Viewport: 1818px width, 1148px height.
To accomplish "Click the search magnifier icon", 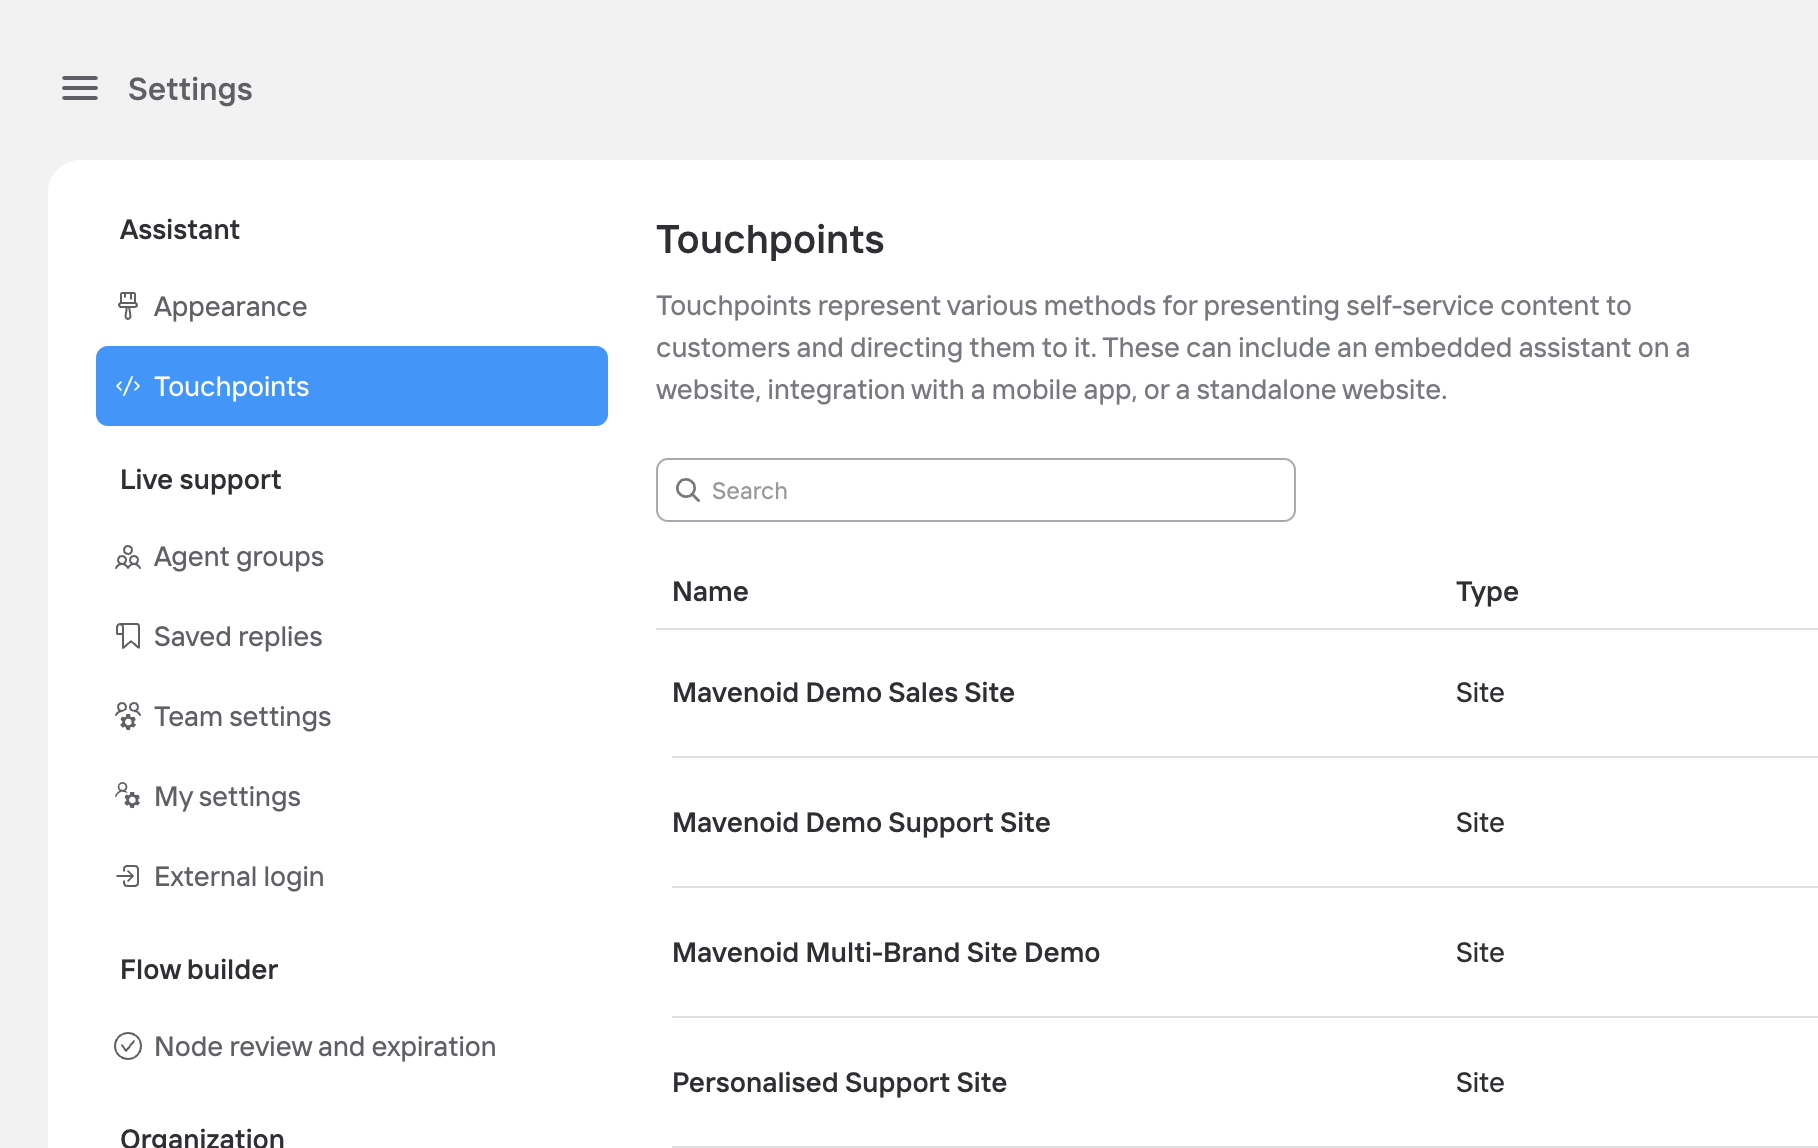I will [x=688, y=490].
